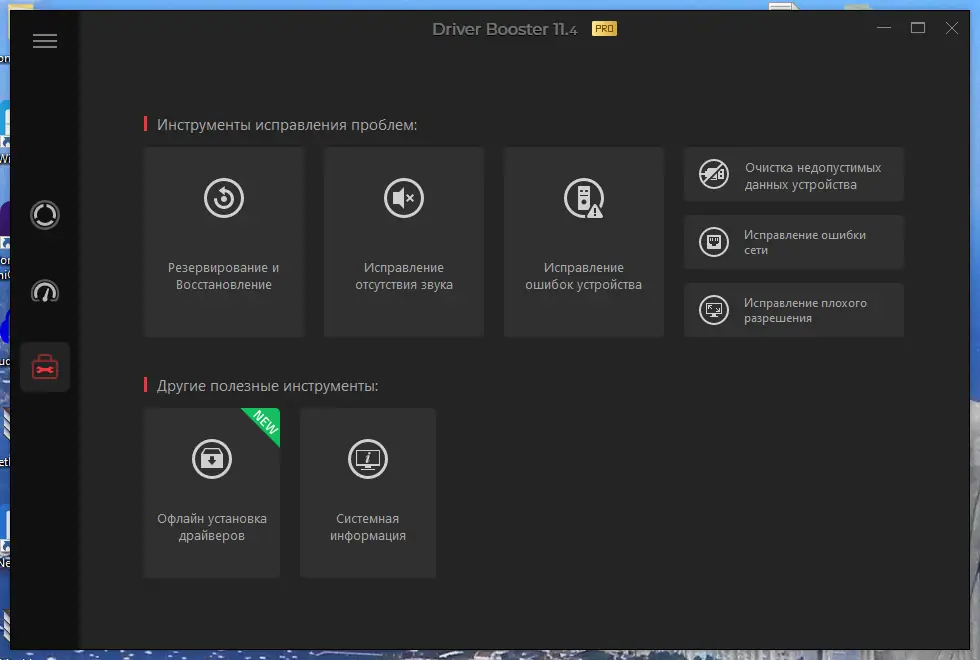Image resolution: width=980 pixels, height=660 pixels.
Task: Click the offline driver install icon
Action: click(212, 459)
